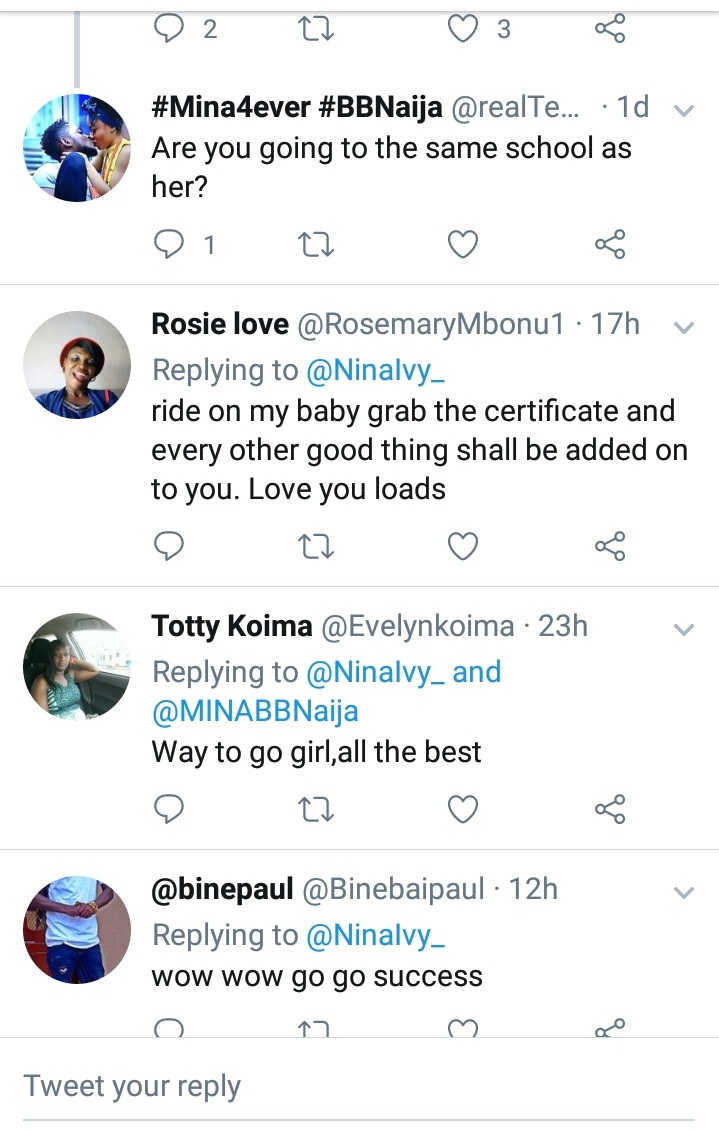Like the #Mina4ever #BBNaija tweet
The width and height of the screenshot is (719, 1131).
coord(462,244)
